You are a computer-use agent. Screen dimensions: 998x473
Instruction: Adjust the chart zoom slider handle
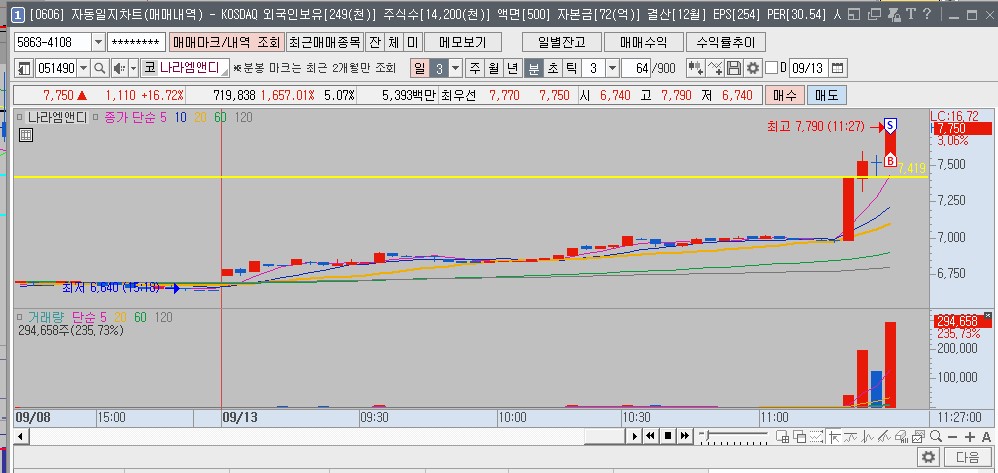coord(706,435)
